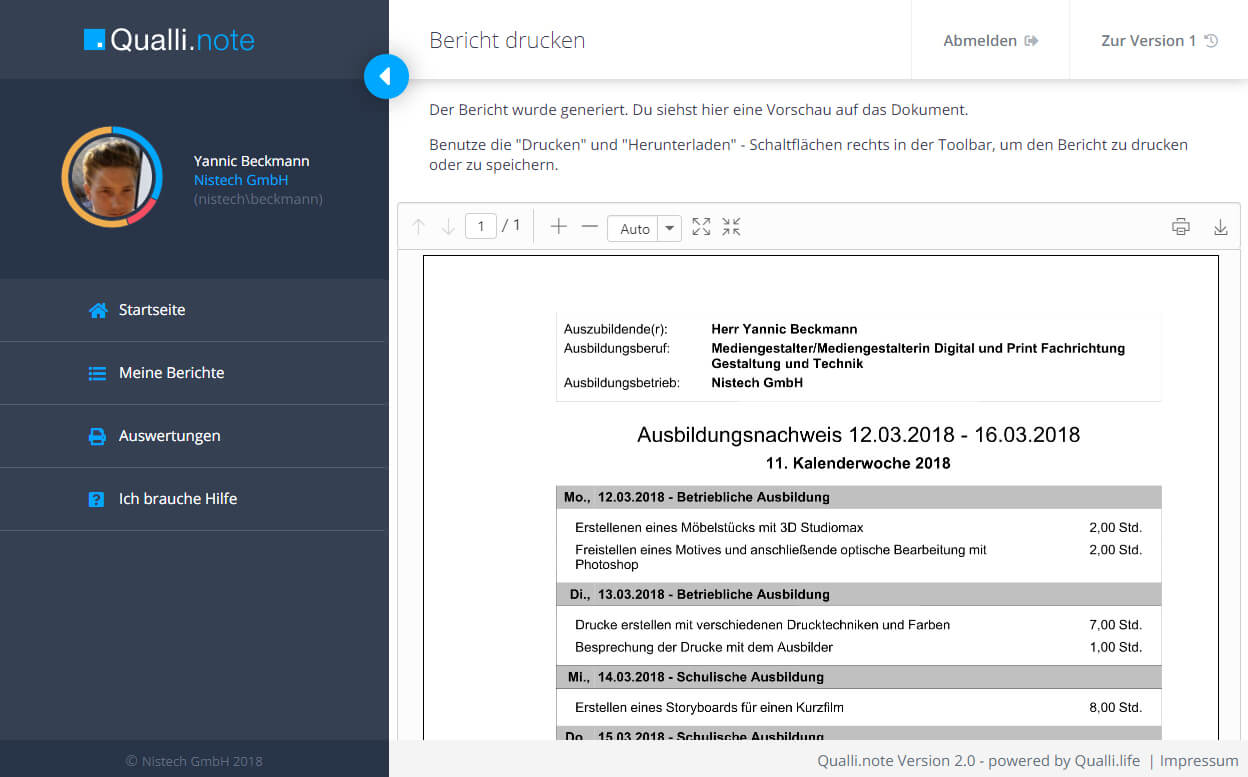This screenshot has width=1248, height=777.
Task: Click the shrink/exit fullscreen icon
Action: [732, 227]
